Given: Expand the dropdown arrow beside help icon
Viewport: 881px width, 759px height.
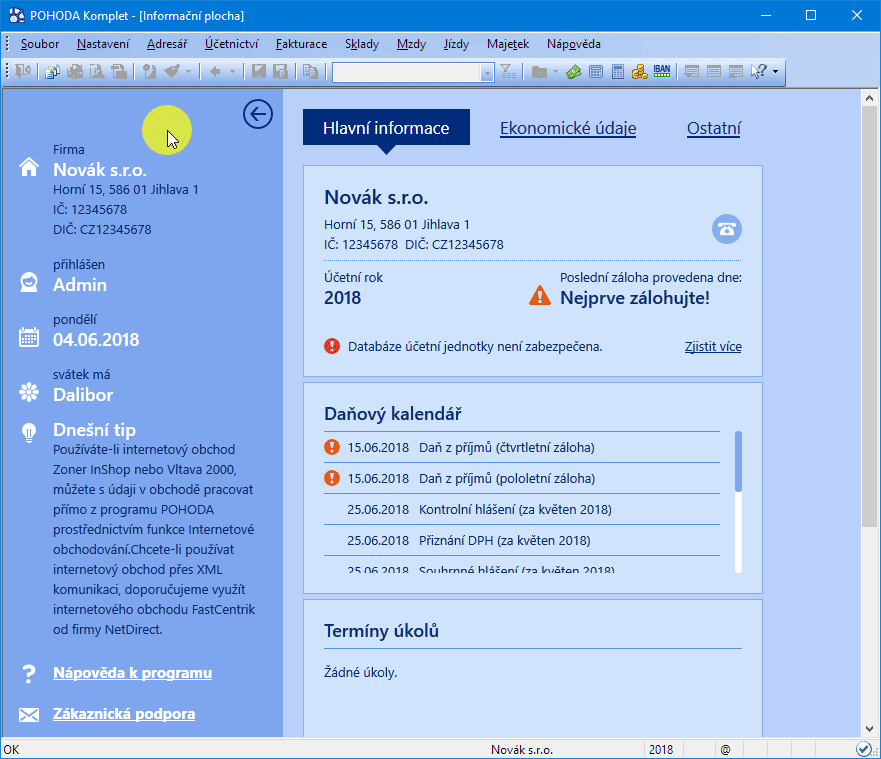Looking at the screenshot, I should (x=775, y=71).
